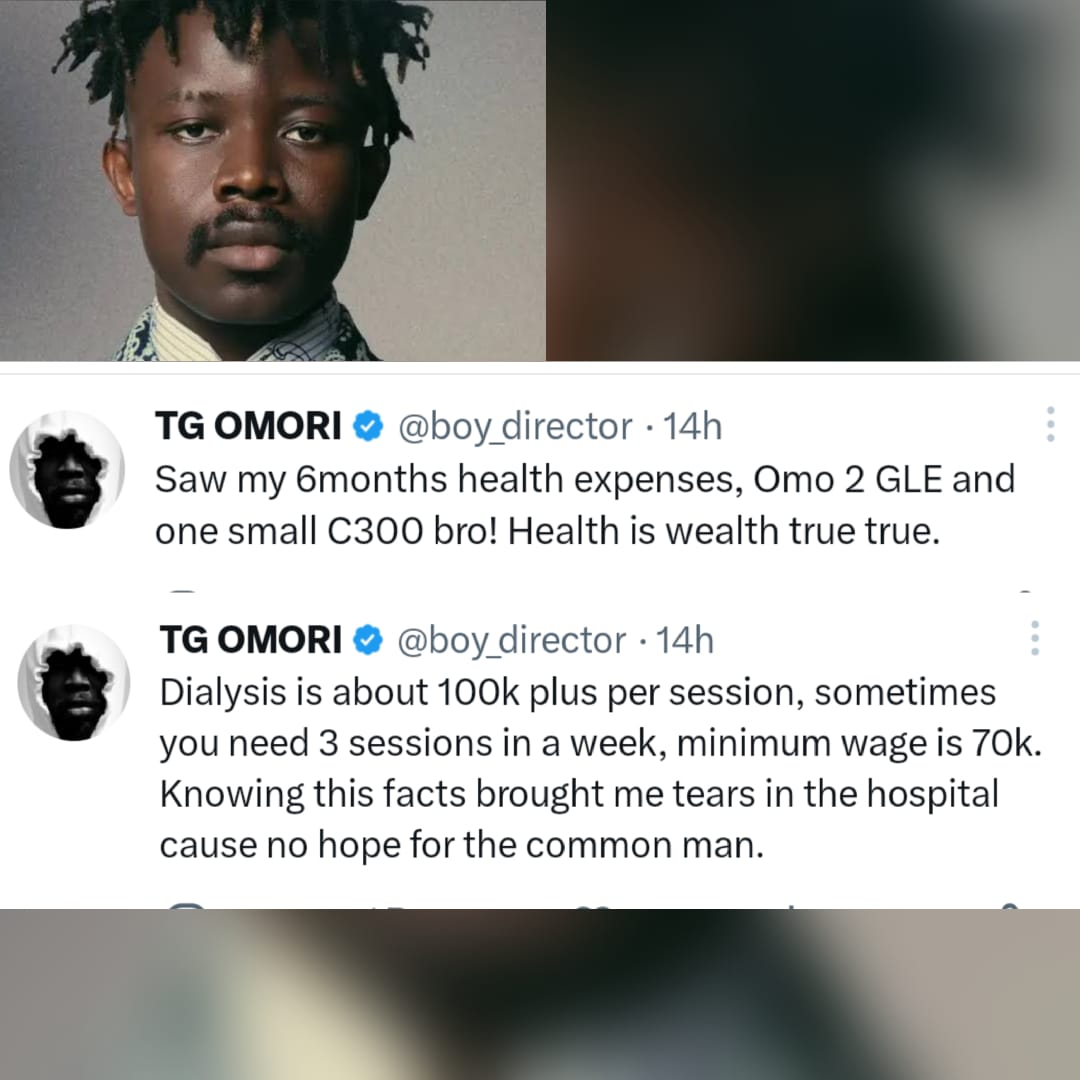Open the blurred image below the tweets
The width and height of the screenshot is (1080, 1080).
(x=540, y=995)
